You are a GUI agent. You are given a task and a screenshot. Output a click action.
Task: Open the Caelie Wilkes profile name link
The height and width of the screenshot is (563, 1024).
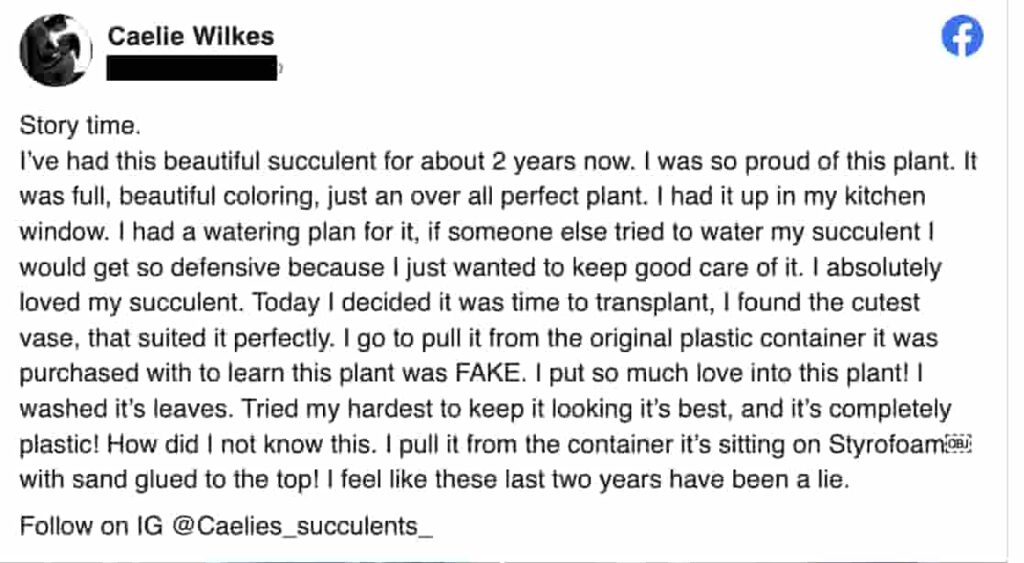coord(191,36)
